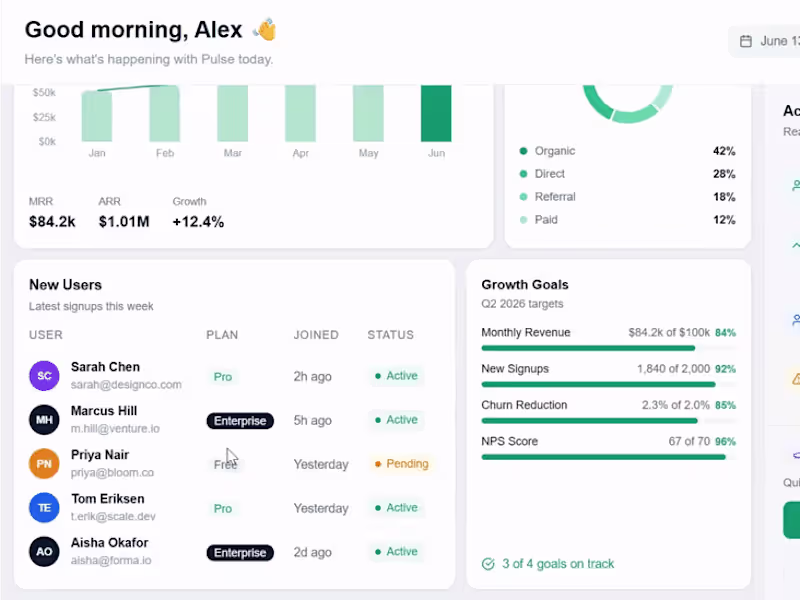Image resolution: width=800 pixels, height=600 pixels.
Task: Select Marcus Hill's MH avatar
Action: click(x=44, y=419)
